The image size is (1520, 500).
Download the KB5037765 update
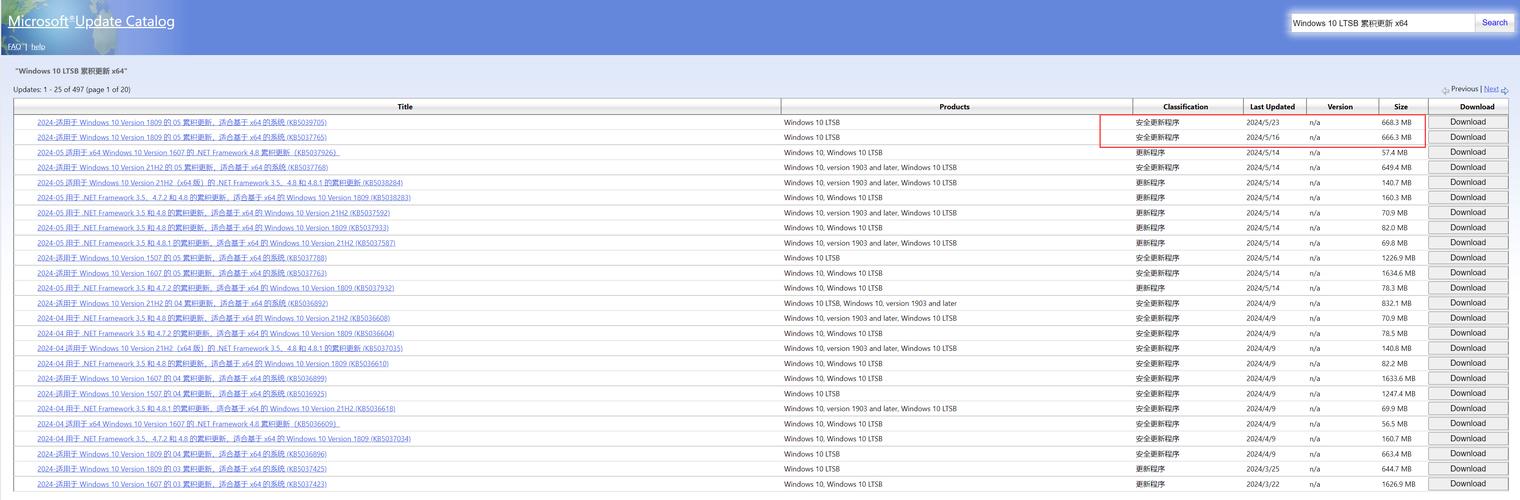coord(1468,137)
